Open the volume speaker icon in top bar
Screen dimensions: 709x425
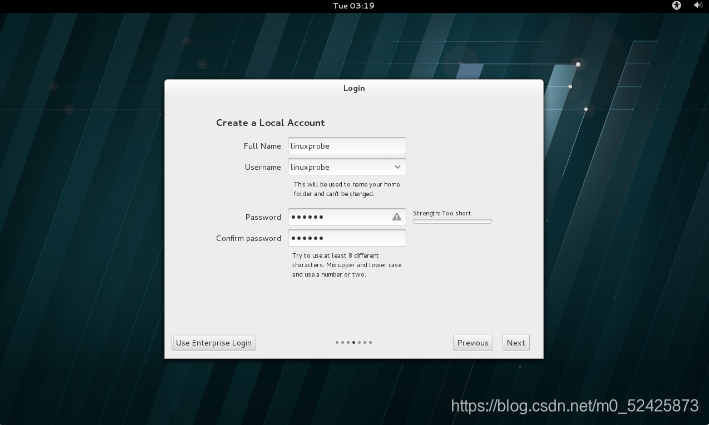[698, 5]
